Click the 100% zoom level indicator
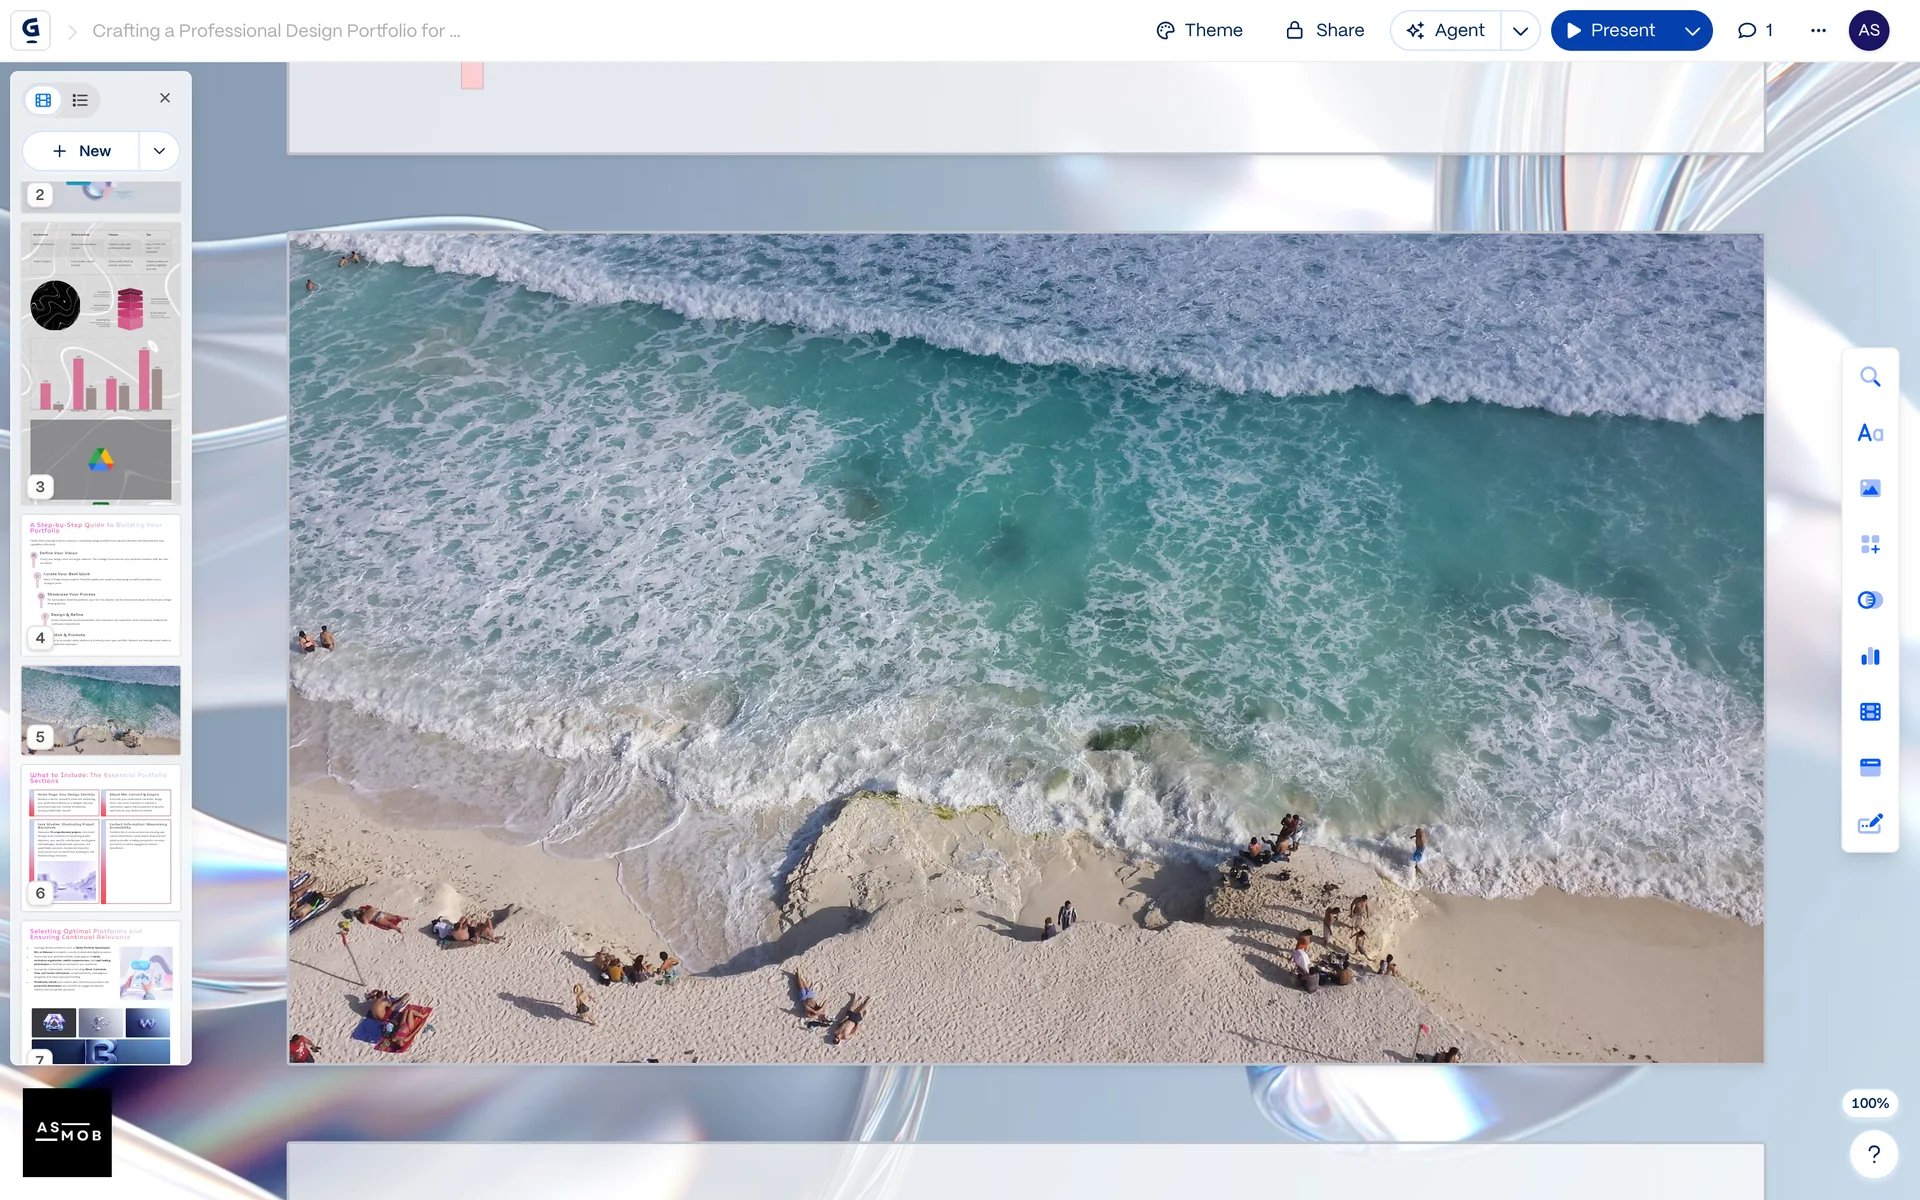The image size is (1920, 1200). click(1869, 1103)
